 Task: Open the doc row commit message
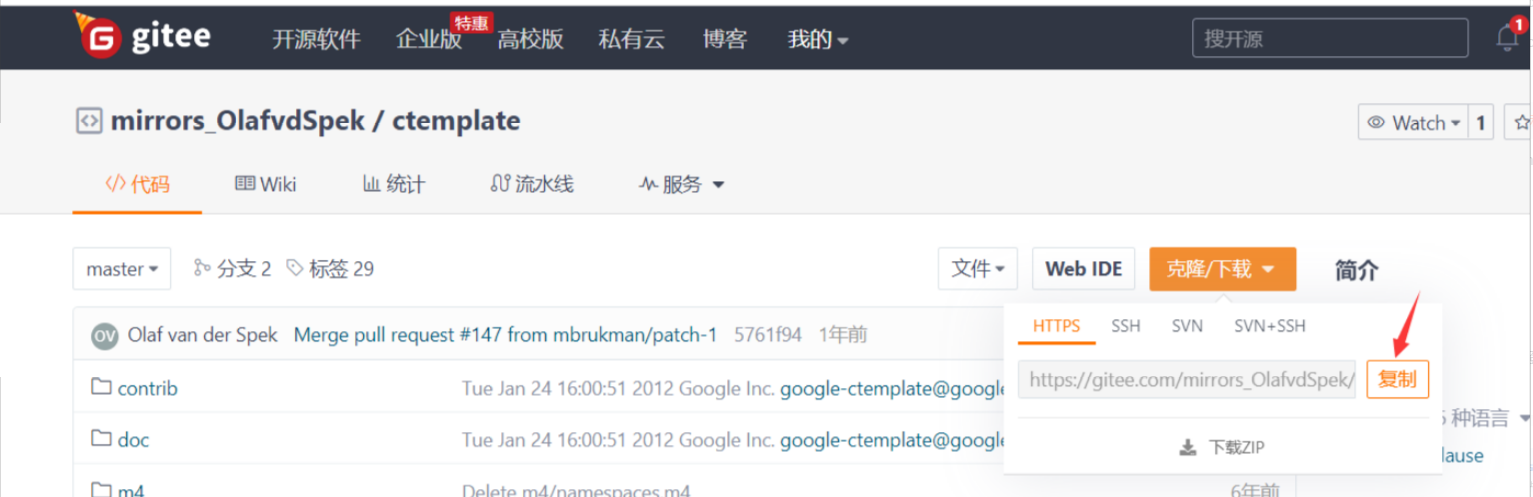tap(733, 440)
